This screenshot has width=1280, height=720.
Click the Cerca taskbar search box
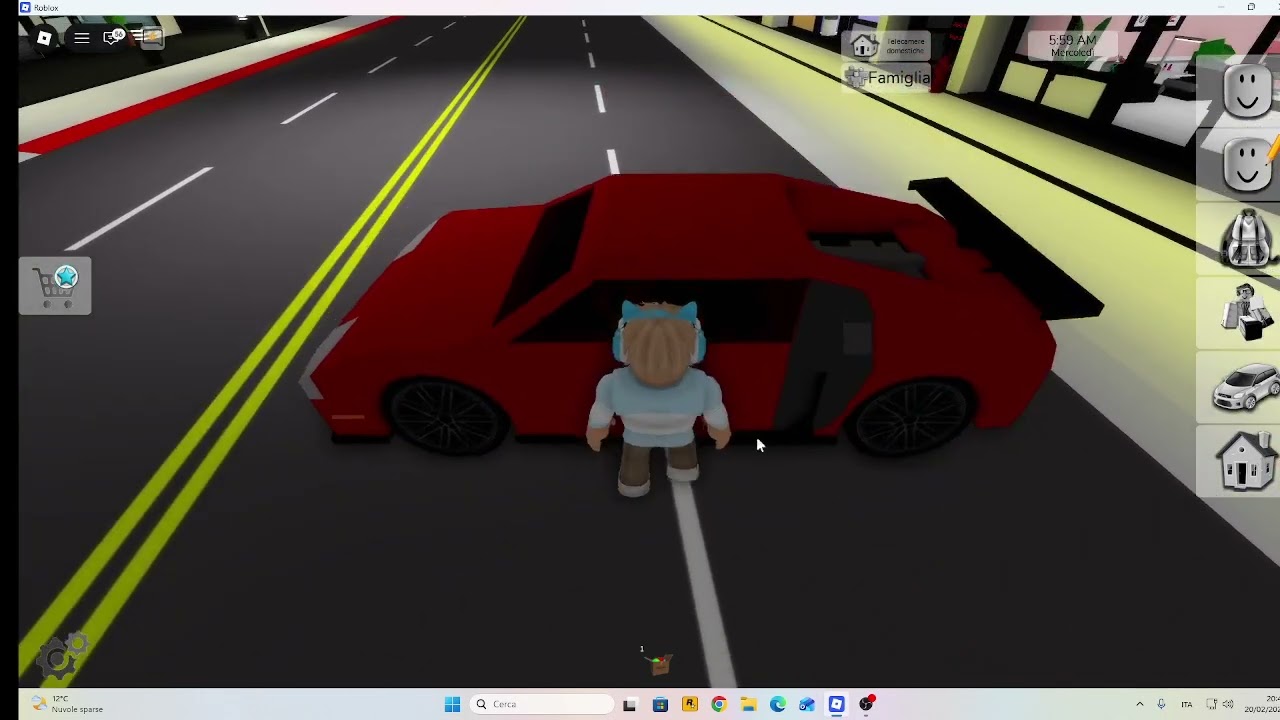coord(542,704)
